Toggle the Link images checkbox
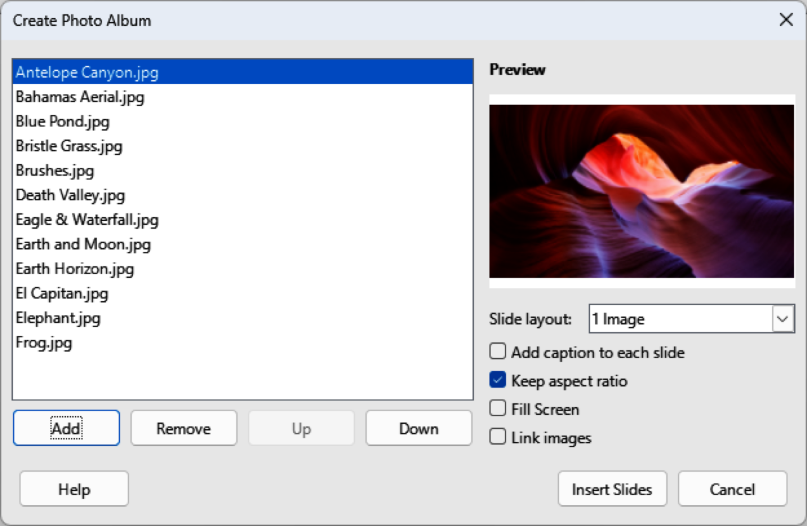 [497, 437]
